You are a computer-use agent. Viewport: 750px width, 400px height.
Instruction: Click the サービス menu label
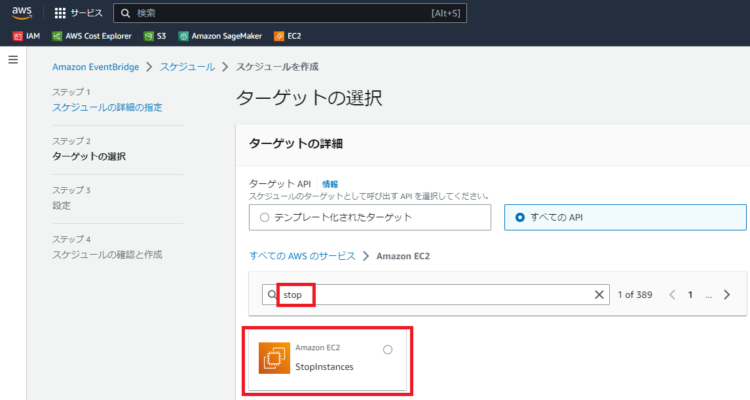[x=87, y=13]
